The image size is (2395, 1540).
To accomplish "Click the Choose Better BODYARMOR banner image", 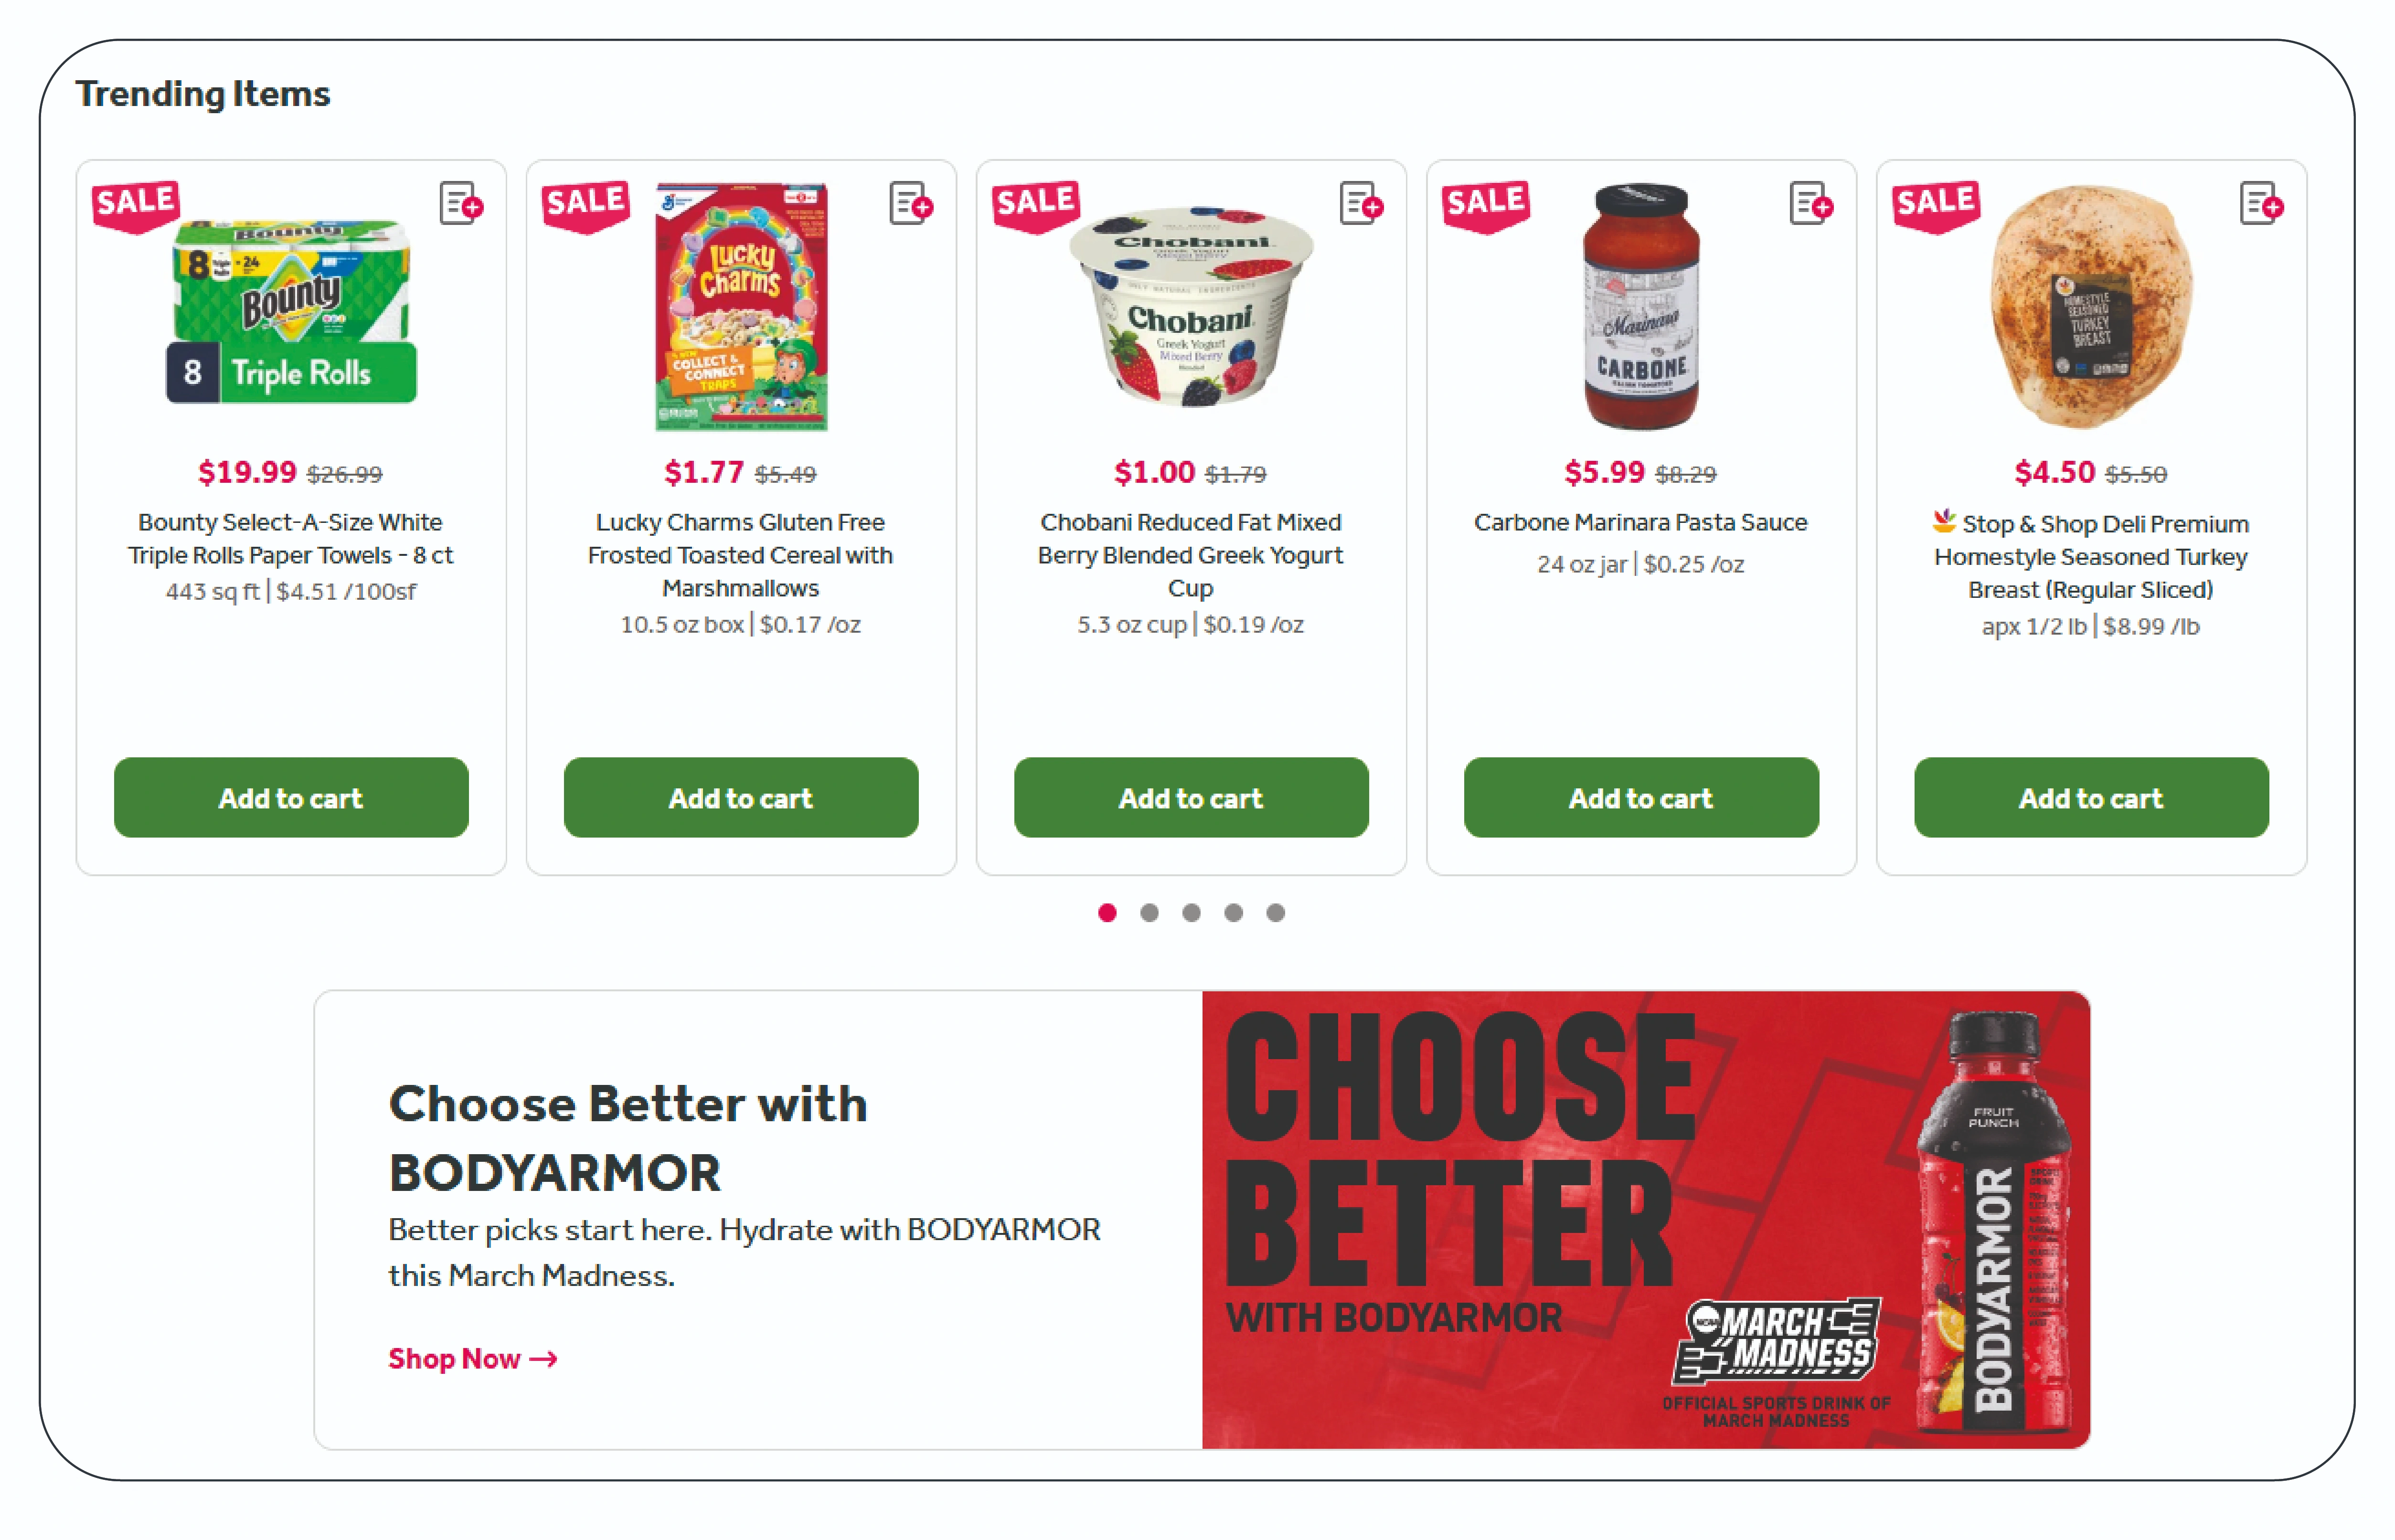I will (x=1645, y=1219).
